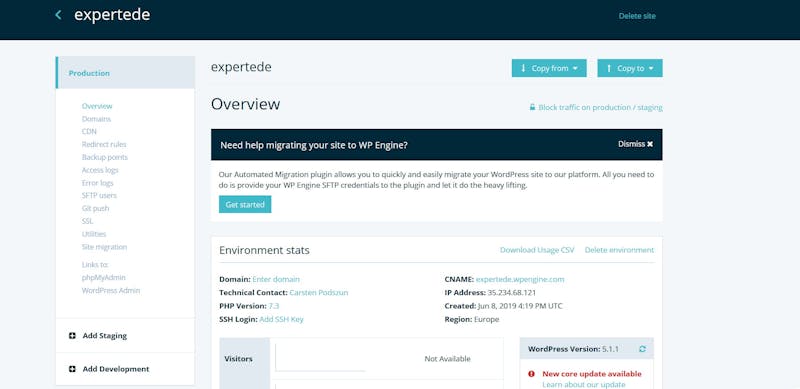The width and height of the screenshot is (800, 389).
Task: Open the CDN section
Action: (89, 132)
